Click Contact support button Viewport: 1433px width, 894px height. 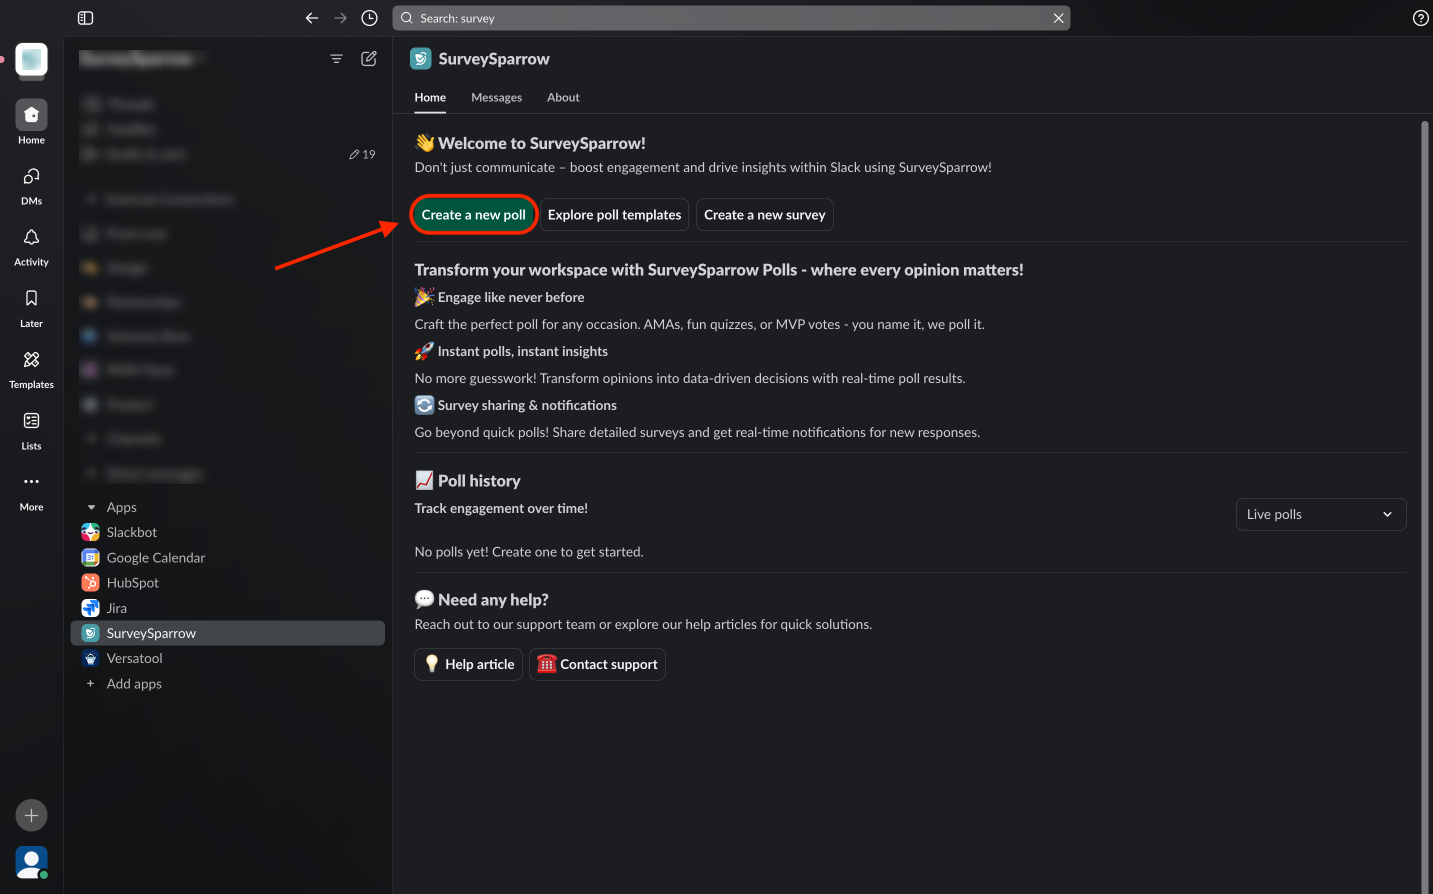(597, 664)
